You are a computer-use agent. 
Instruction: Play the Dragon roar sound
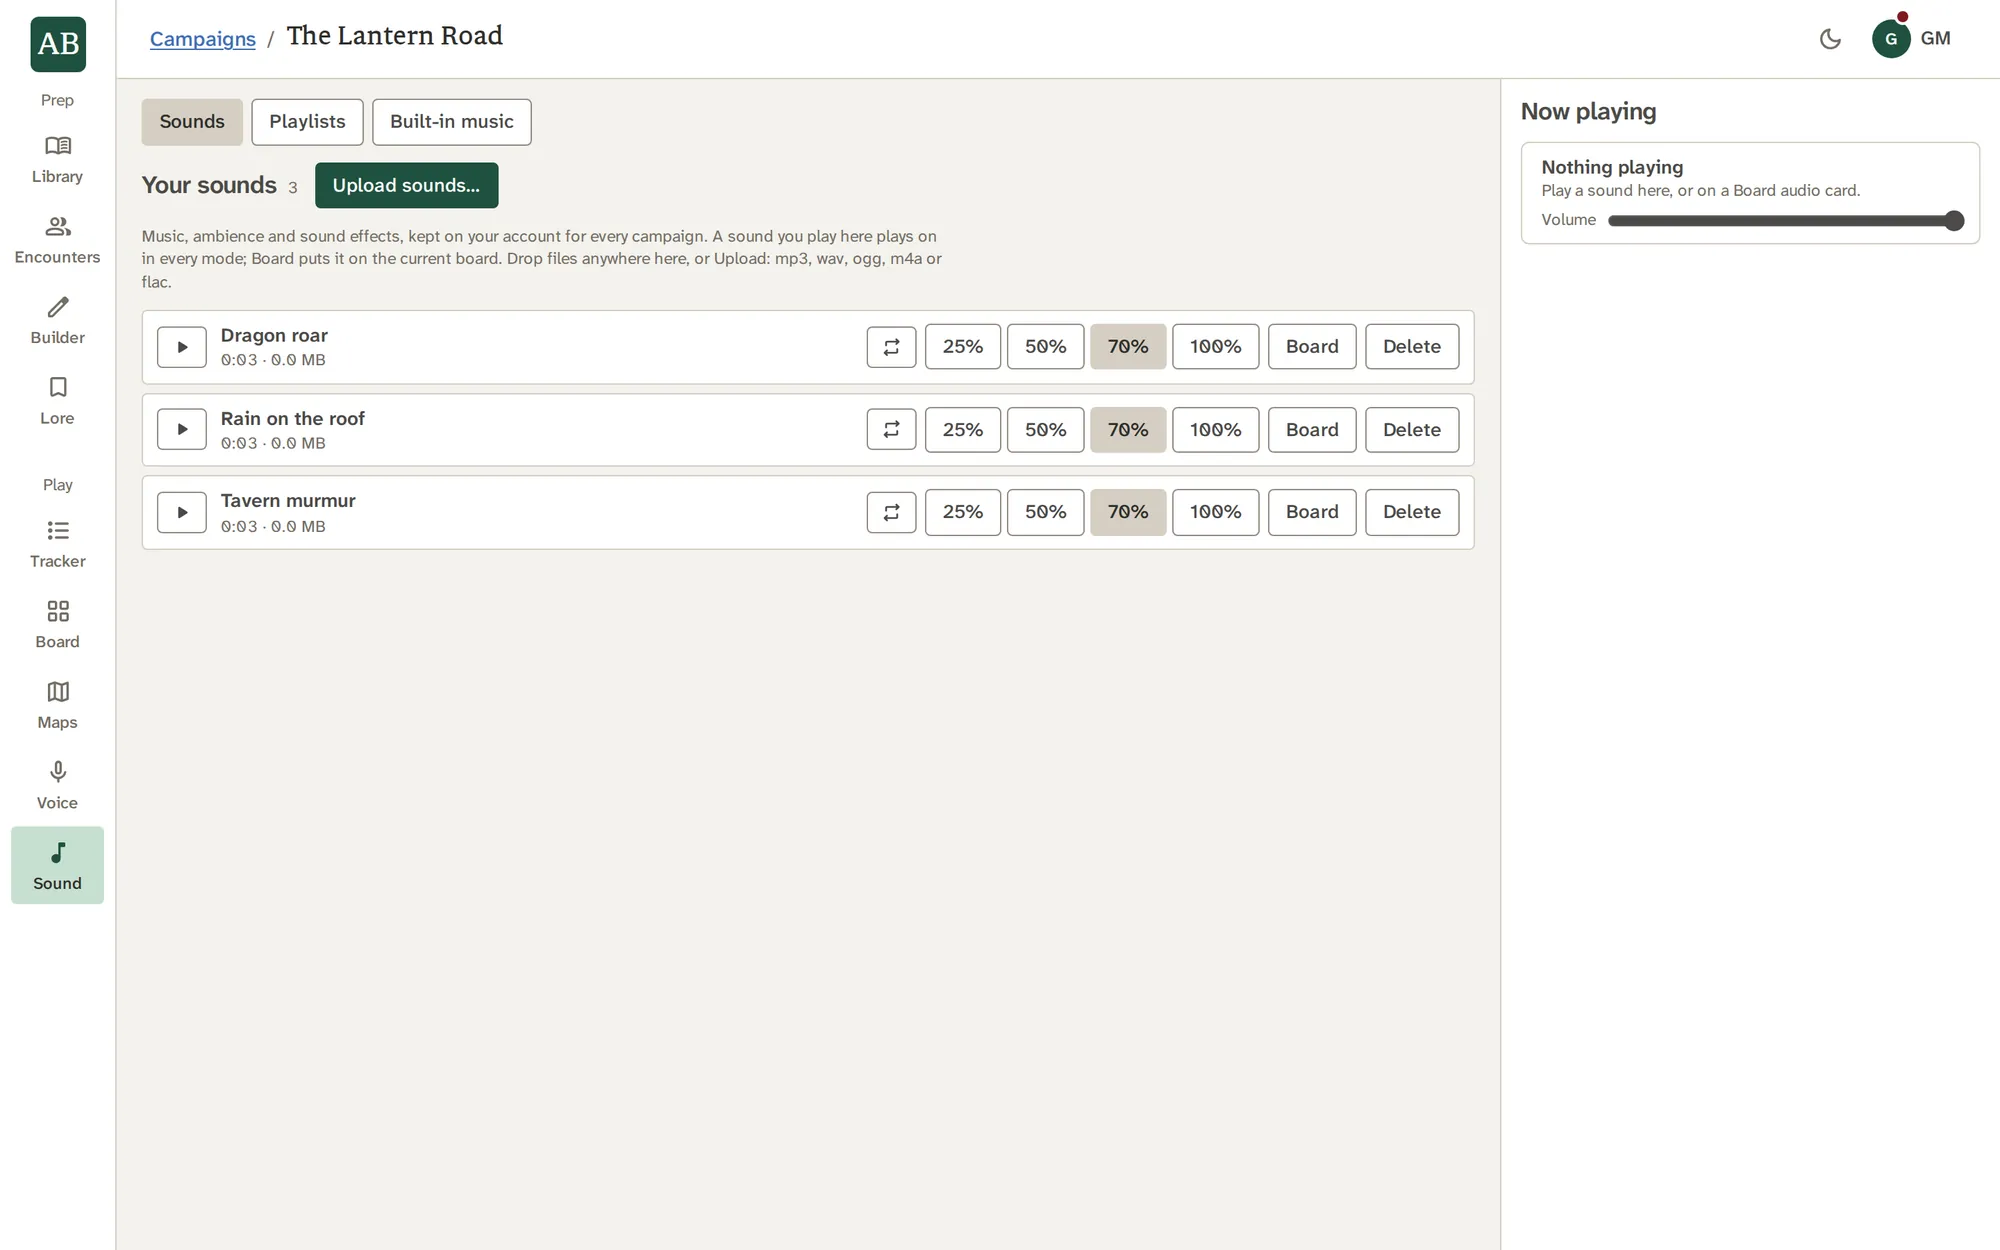click(182, 347)
